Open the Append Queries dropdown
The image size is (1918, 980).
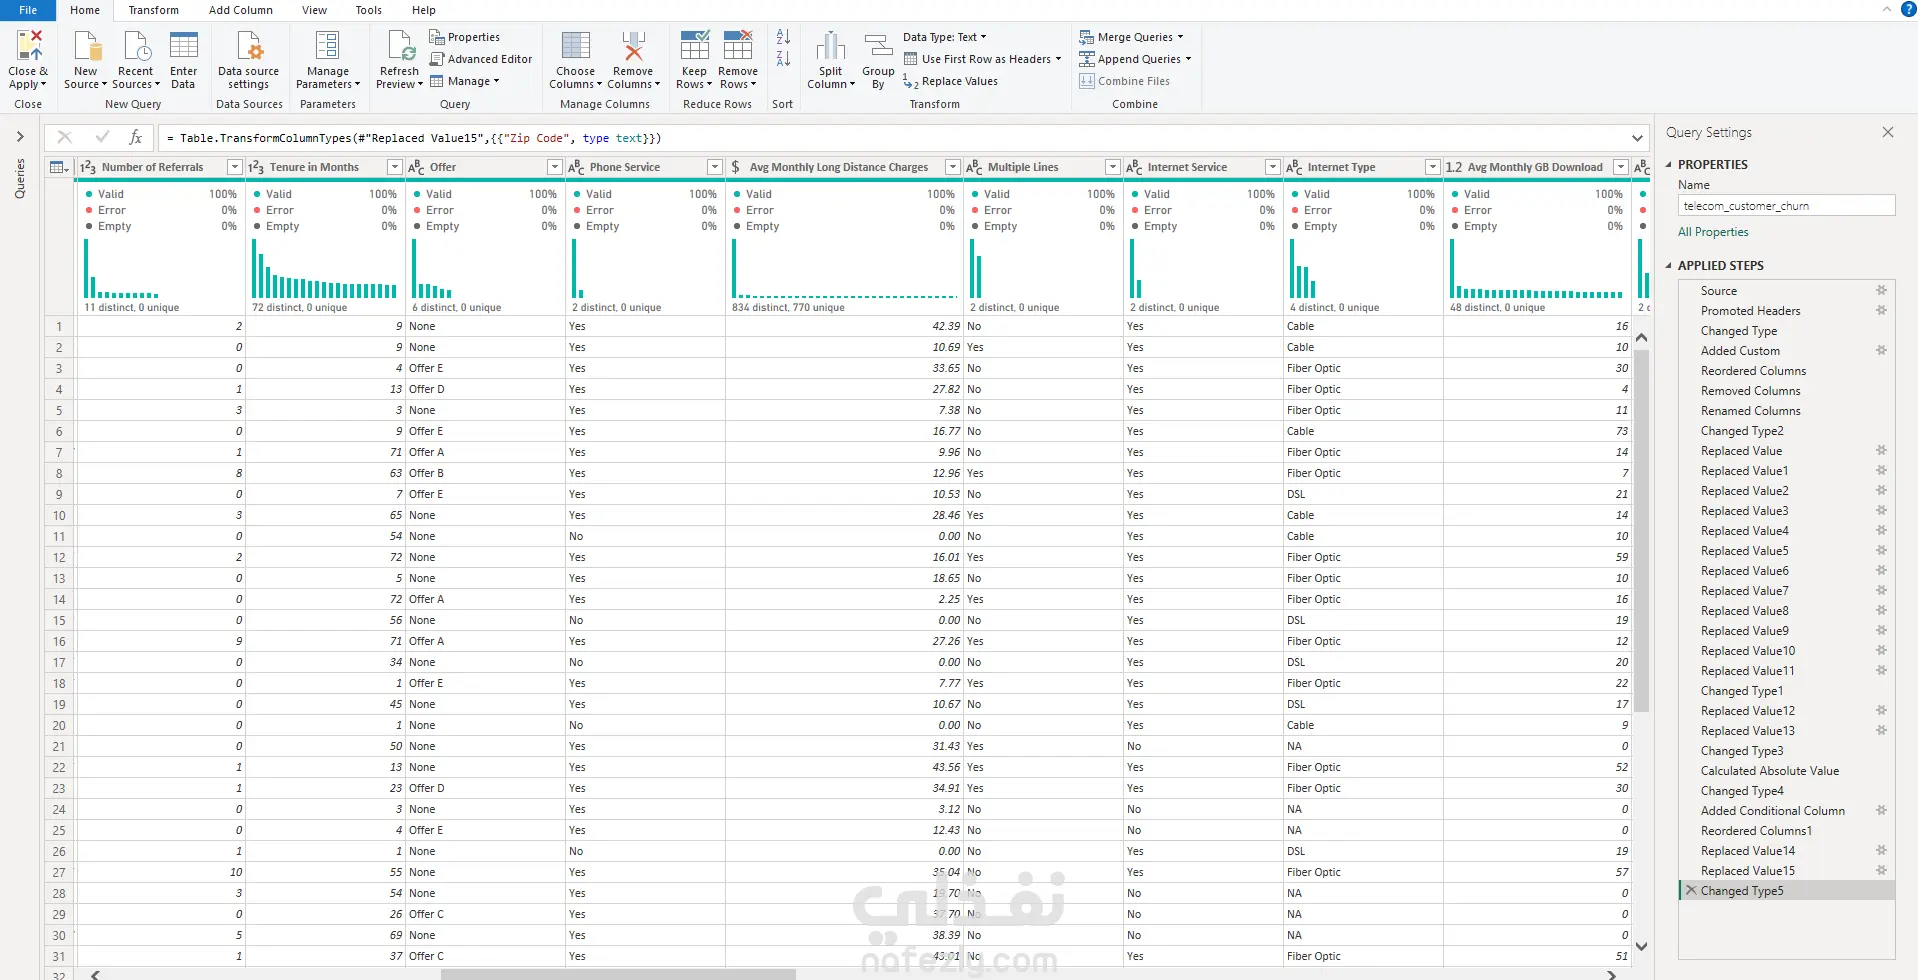tap(1135, 59)
